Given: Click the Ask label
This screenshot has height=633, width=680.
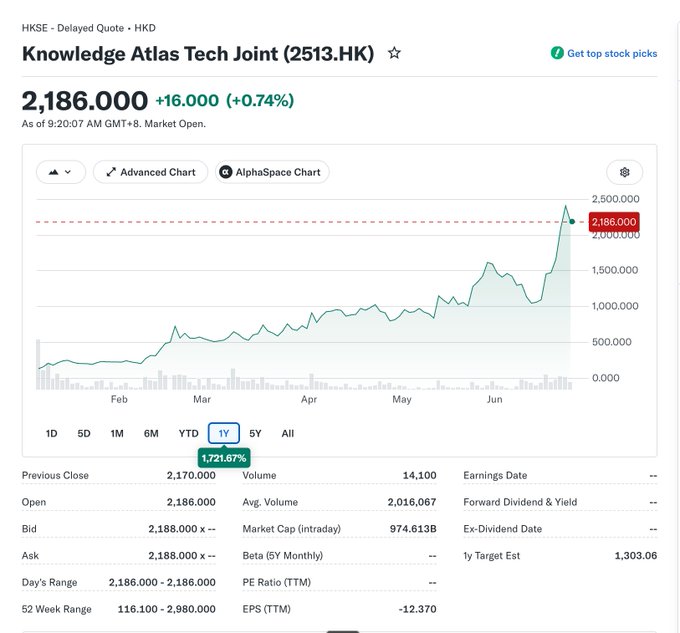Looking at the screenshot, I should [30, 556].
